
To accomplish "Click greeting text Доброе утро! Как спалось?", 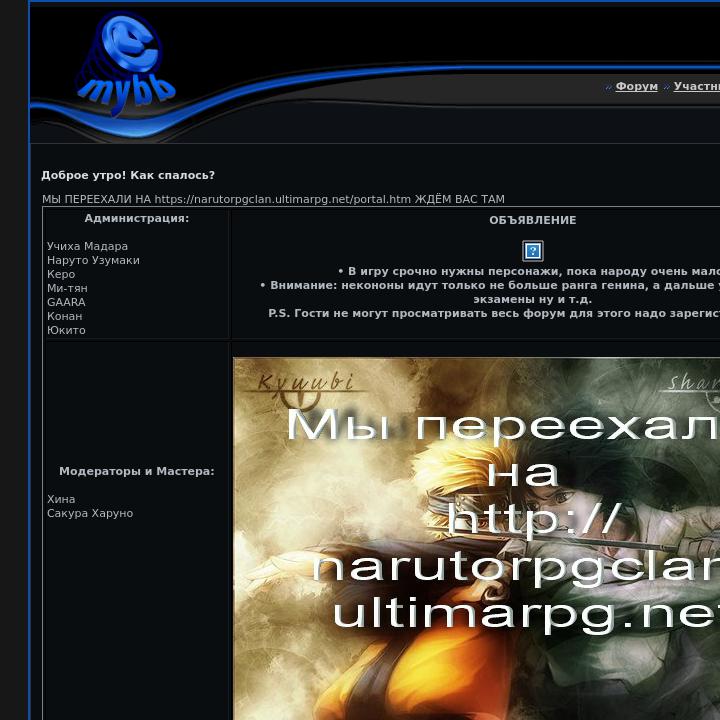I will [x=128, y=175].
